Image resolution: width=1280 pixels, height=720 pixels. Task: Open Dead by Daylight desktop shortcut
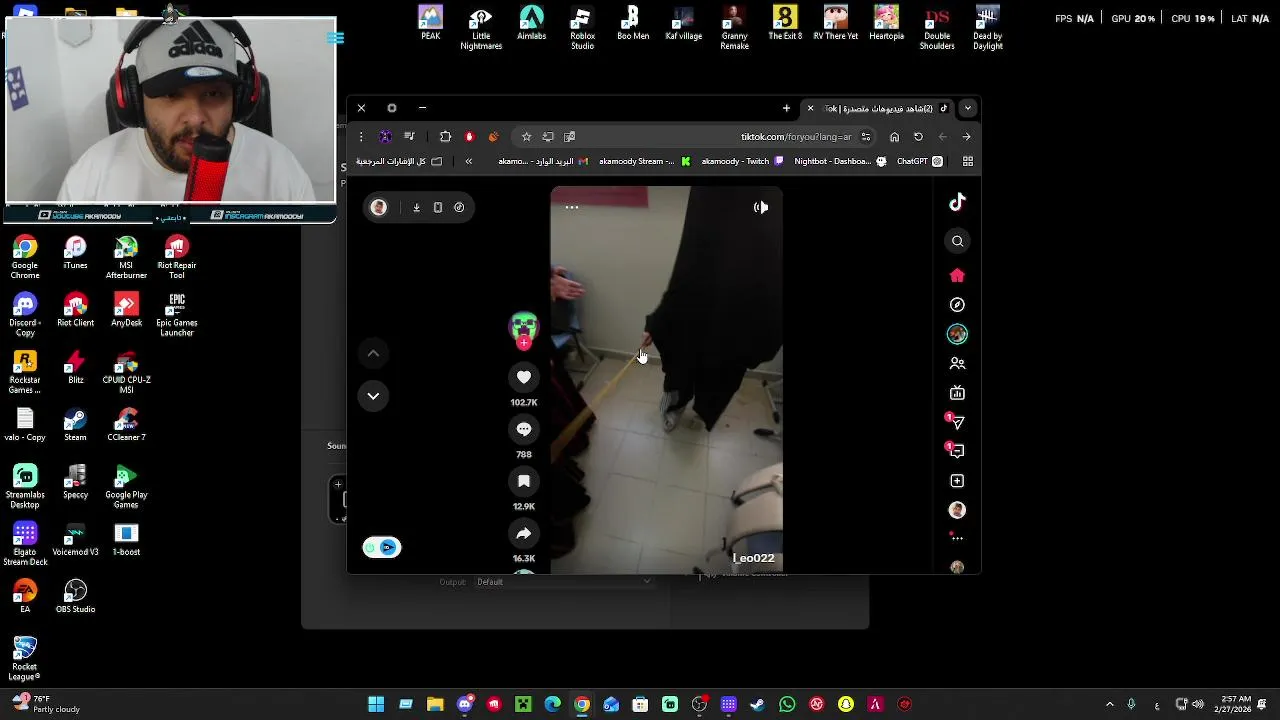coord(987,27)
